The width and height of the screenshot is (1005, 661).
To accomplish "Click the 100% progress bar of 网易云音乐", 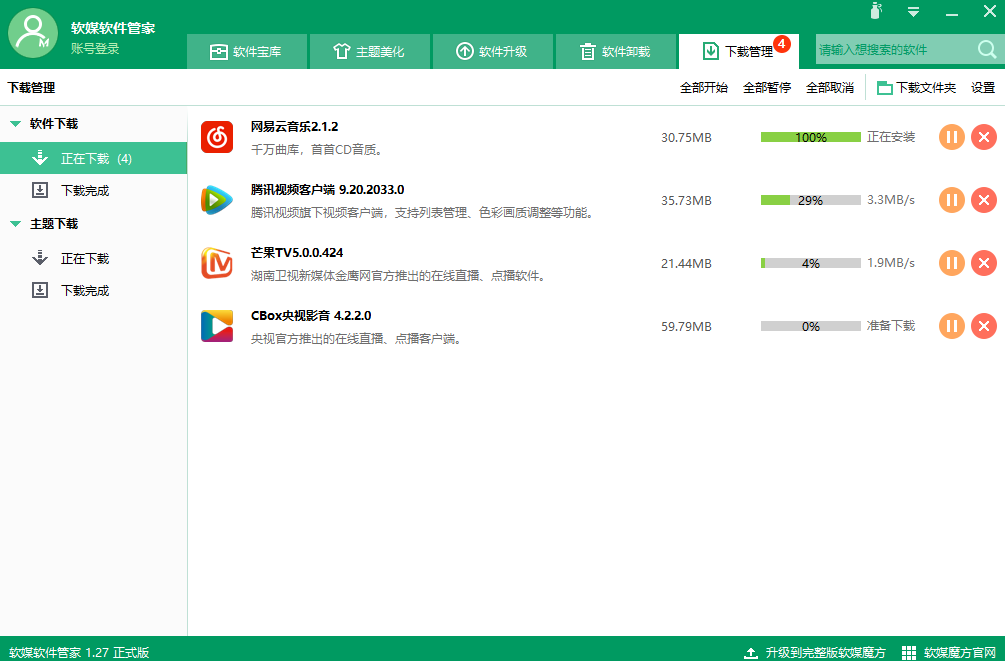I will click(x=812, y=137).
